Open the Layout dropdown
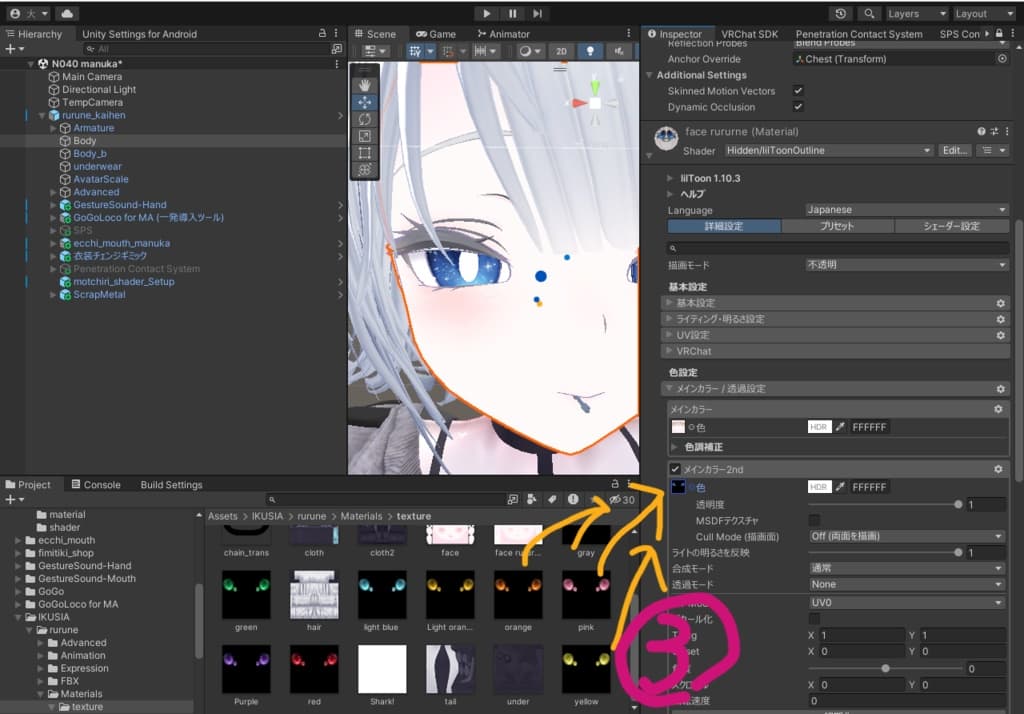1024x714 pixels. pyautogui.click(x=984, y=13)
